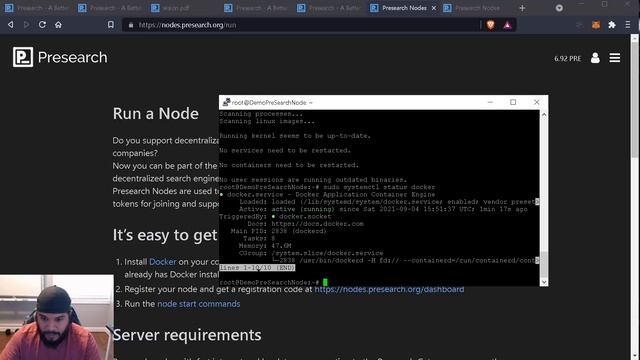Image resolution: width=640 pixels, height=360 pixels.
Task: Switch to the pdf tab
Action: pos(184,8)
